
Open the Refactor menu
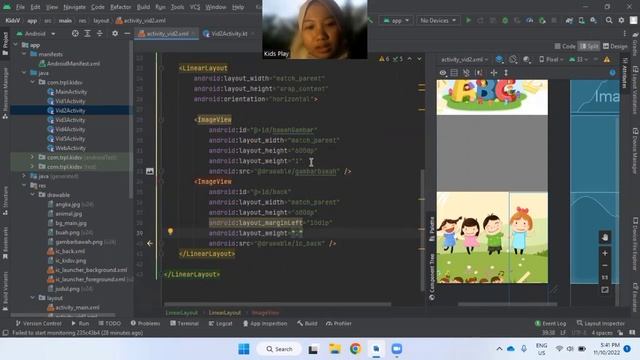(x=120, y=7)
